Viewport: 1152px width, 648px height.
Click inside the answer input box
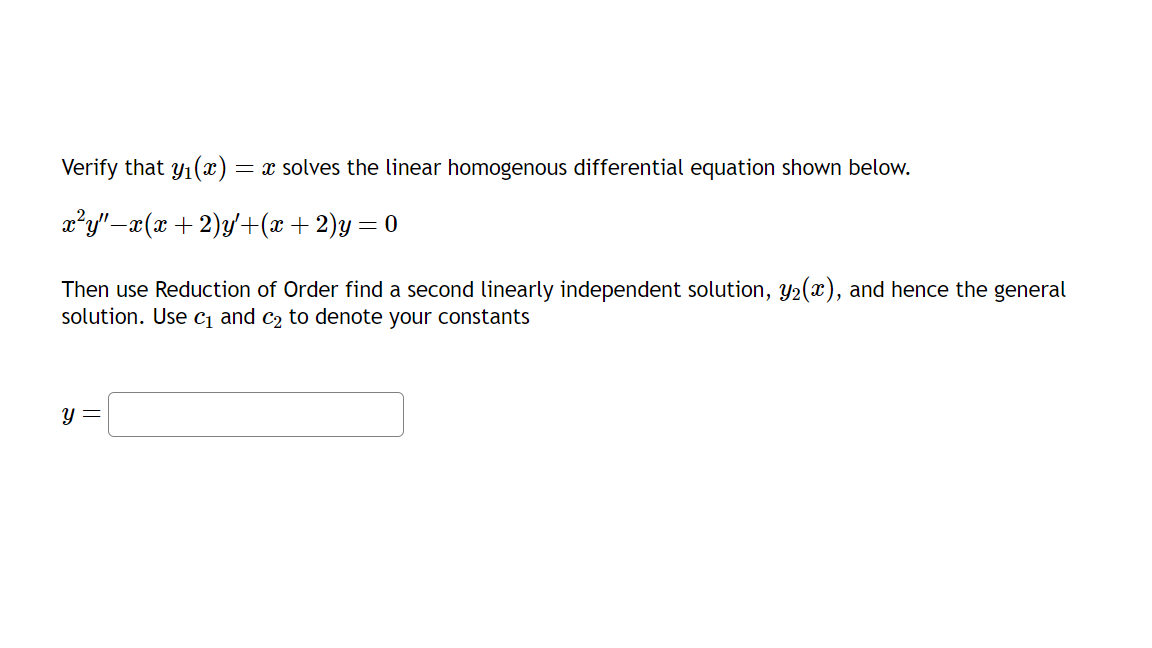255,413
